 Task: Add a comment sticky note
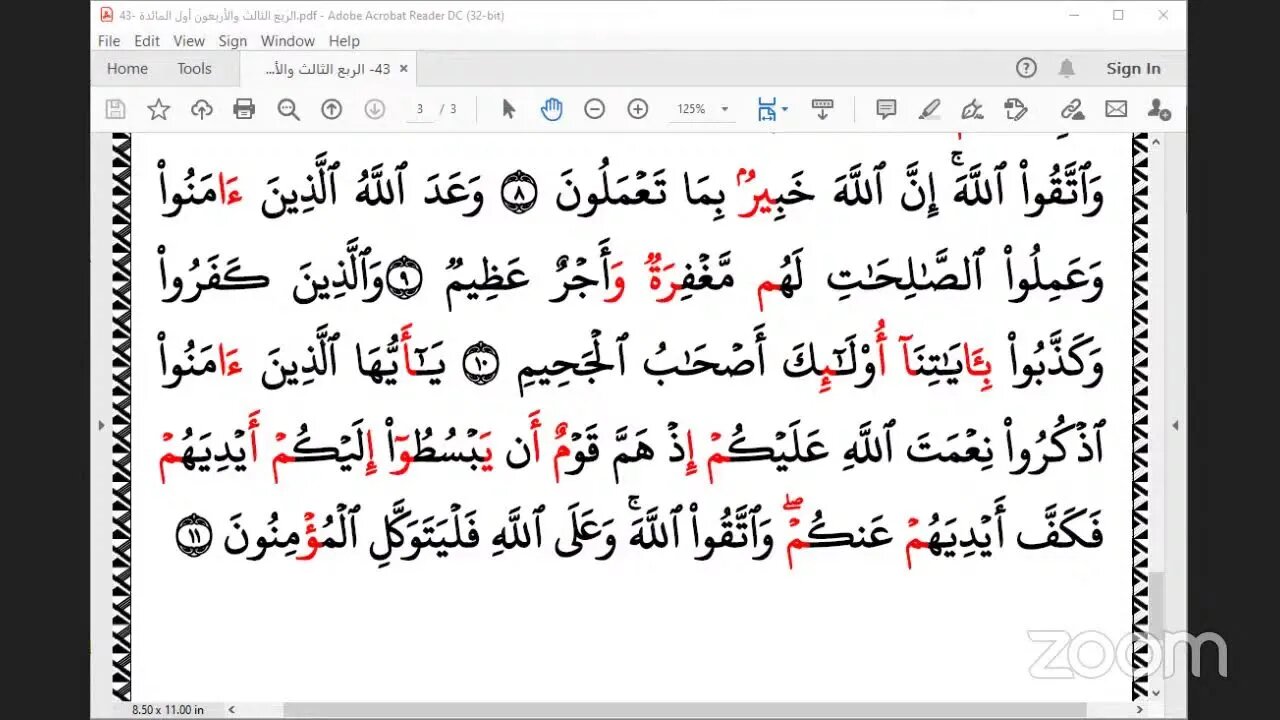(886, 109)
